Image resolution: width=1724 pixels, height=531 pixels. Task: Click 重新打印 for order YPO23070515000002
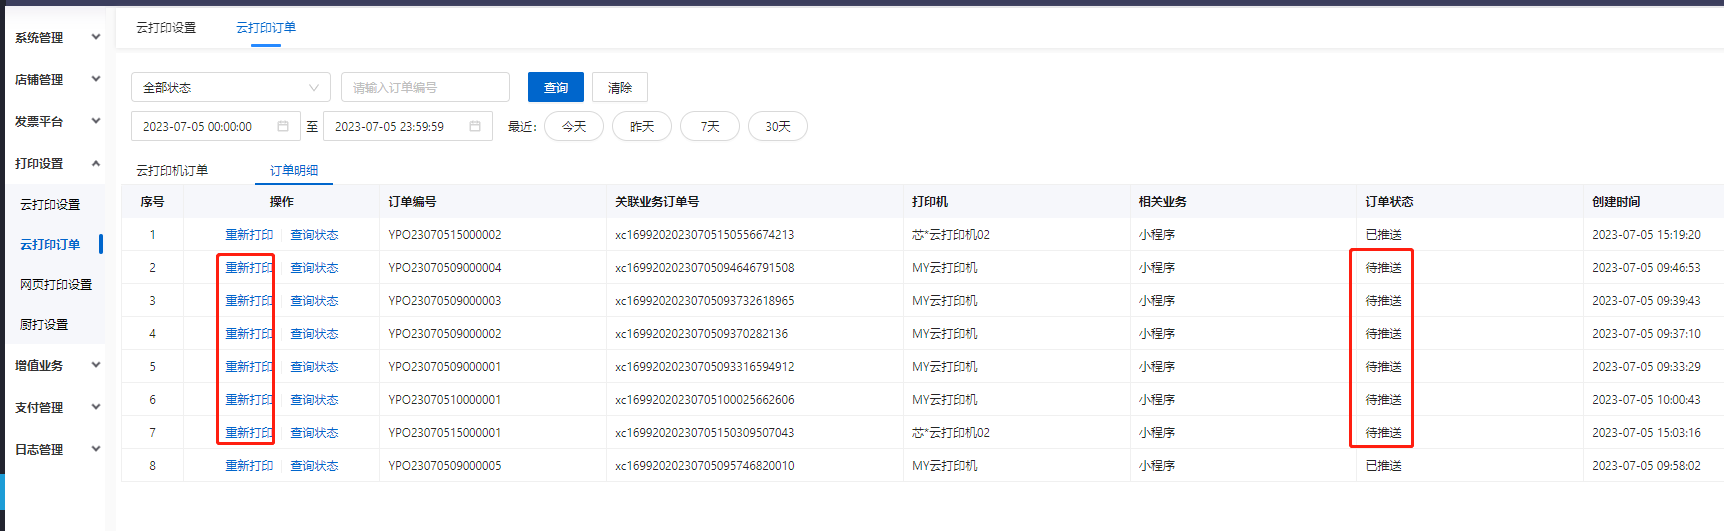[x=249, y=234]
